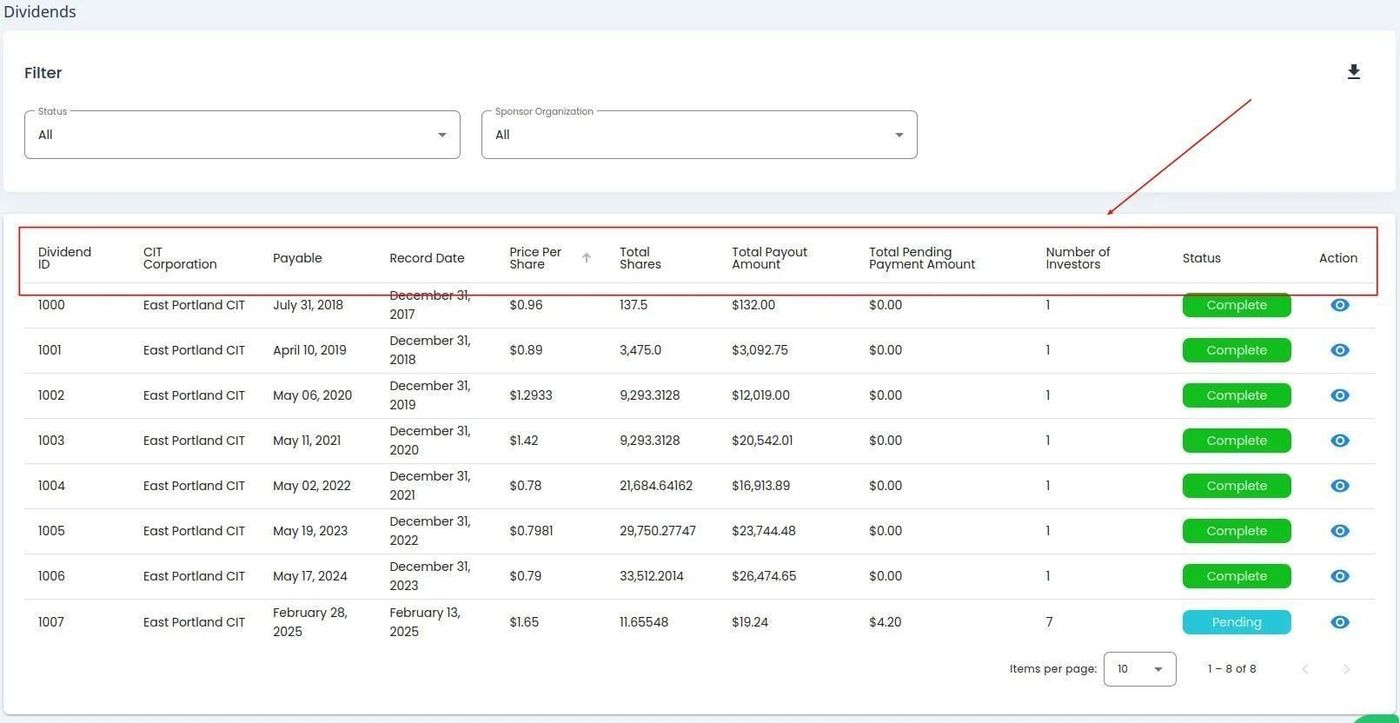
Task: Click sort arrow beside Price Per Share
Action: point(586,258)
